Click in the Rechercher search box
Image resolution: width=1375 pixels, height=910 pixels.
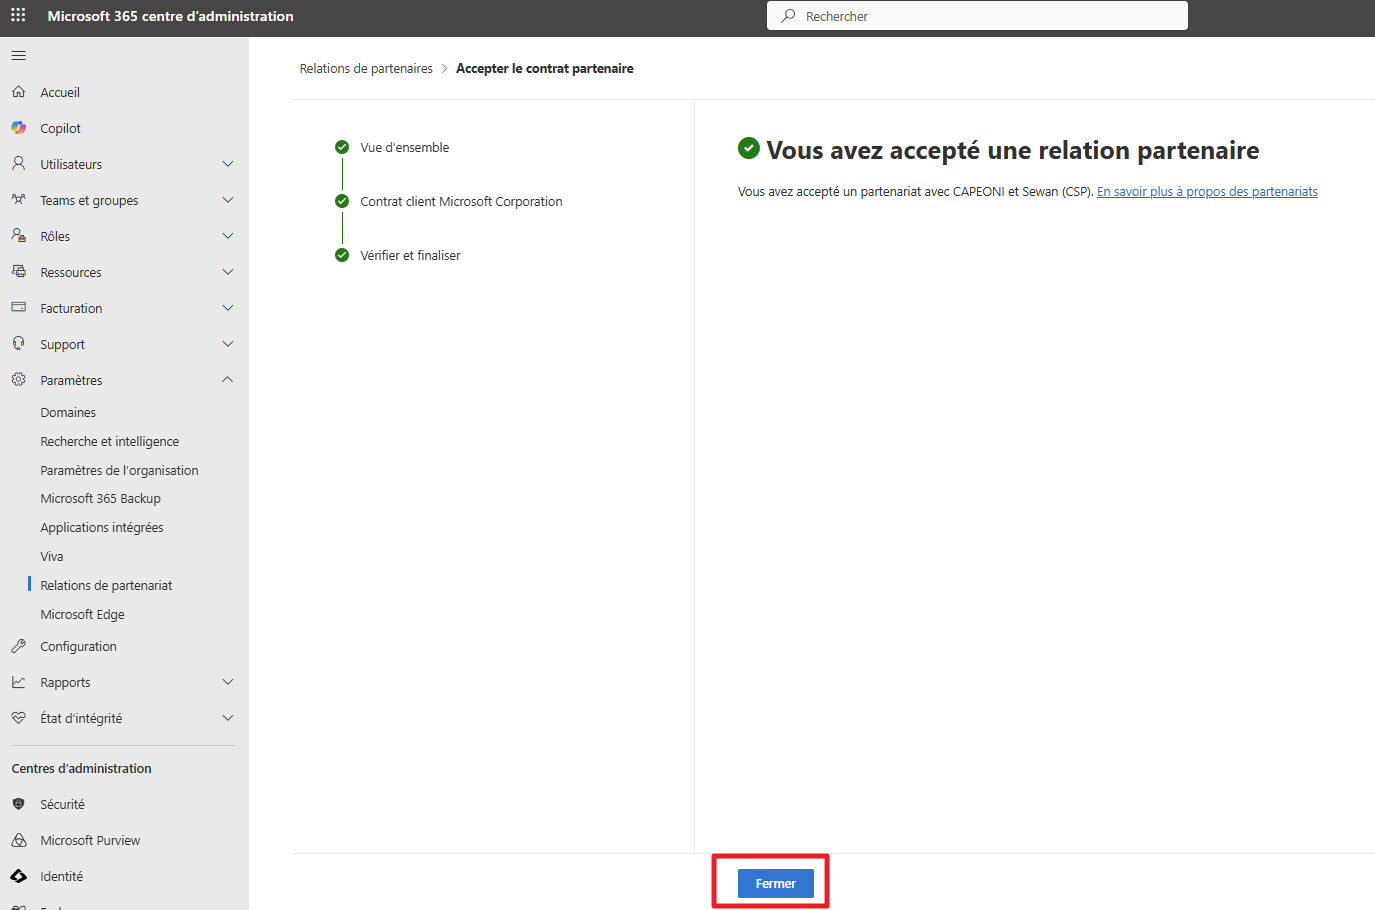[977, 16]
